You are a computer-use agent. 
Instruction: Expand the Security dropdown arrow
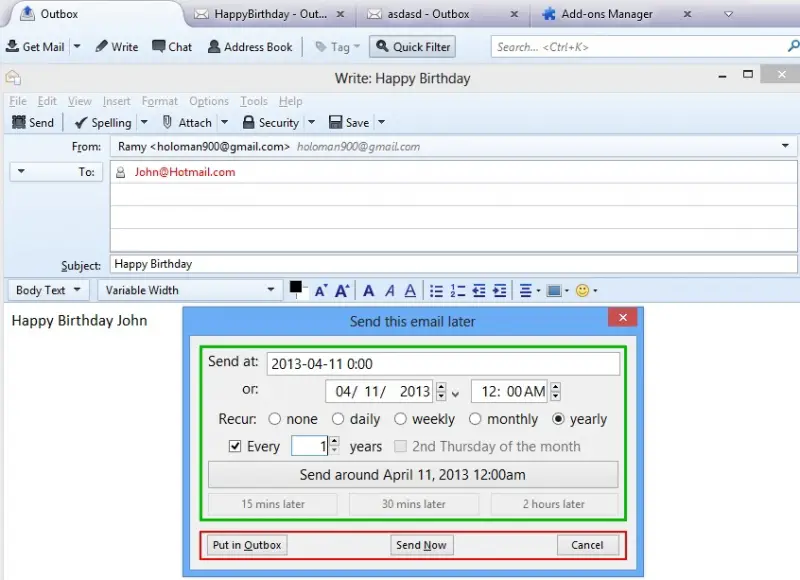tap(311, 122)
